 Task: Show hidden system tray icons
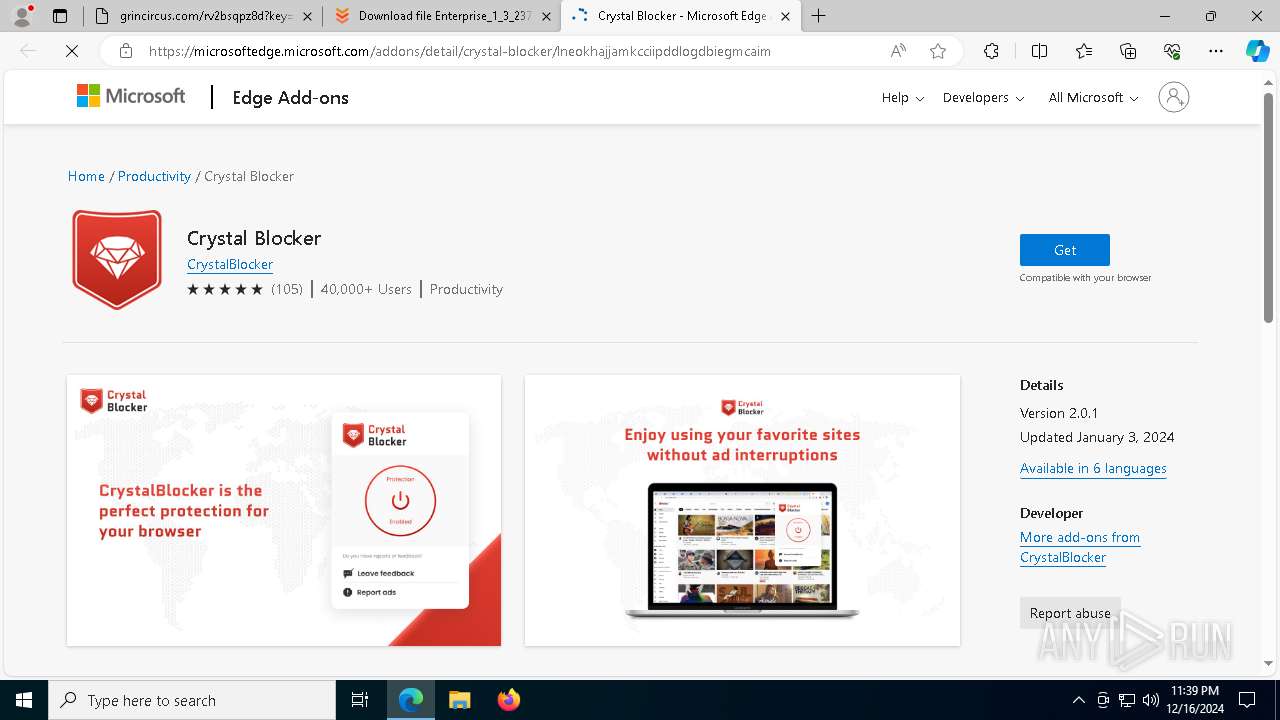click(x=1078, y=700)
